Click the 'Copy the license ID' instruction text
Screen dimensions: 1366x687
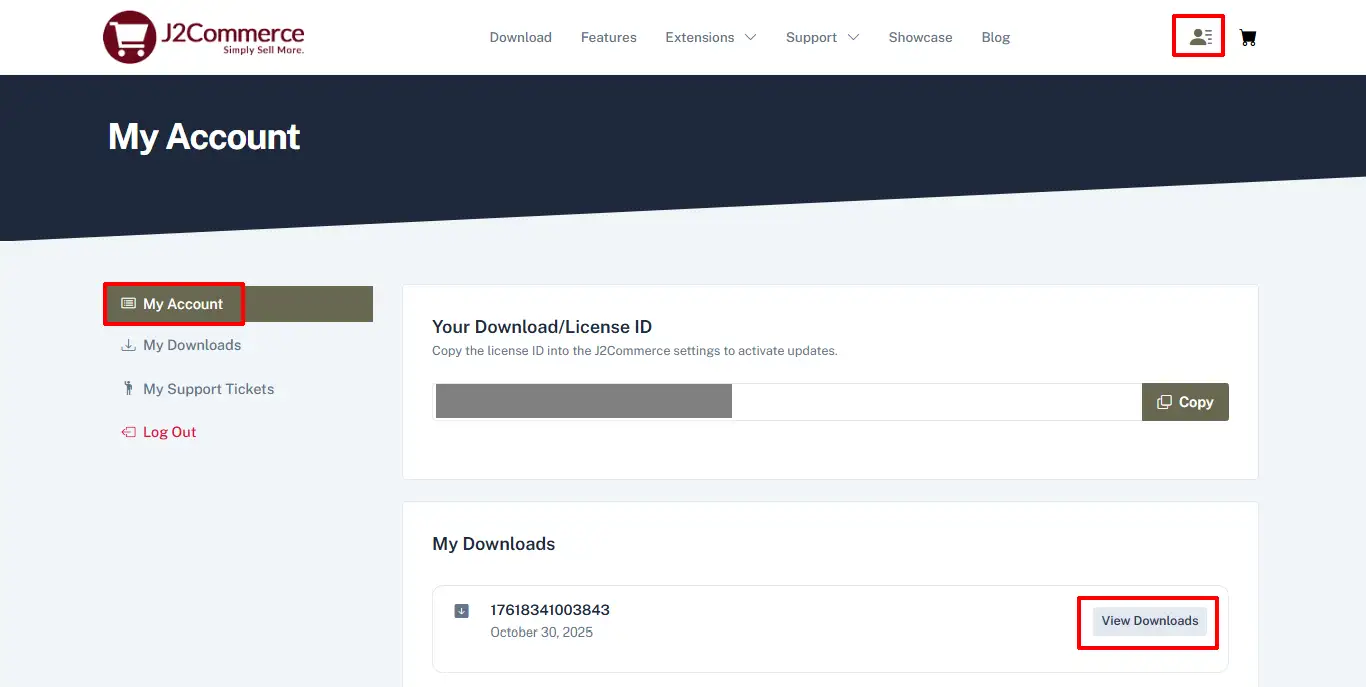click(634, 351)
